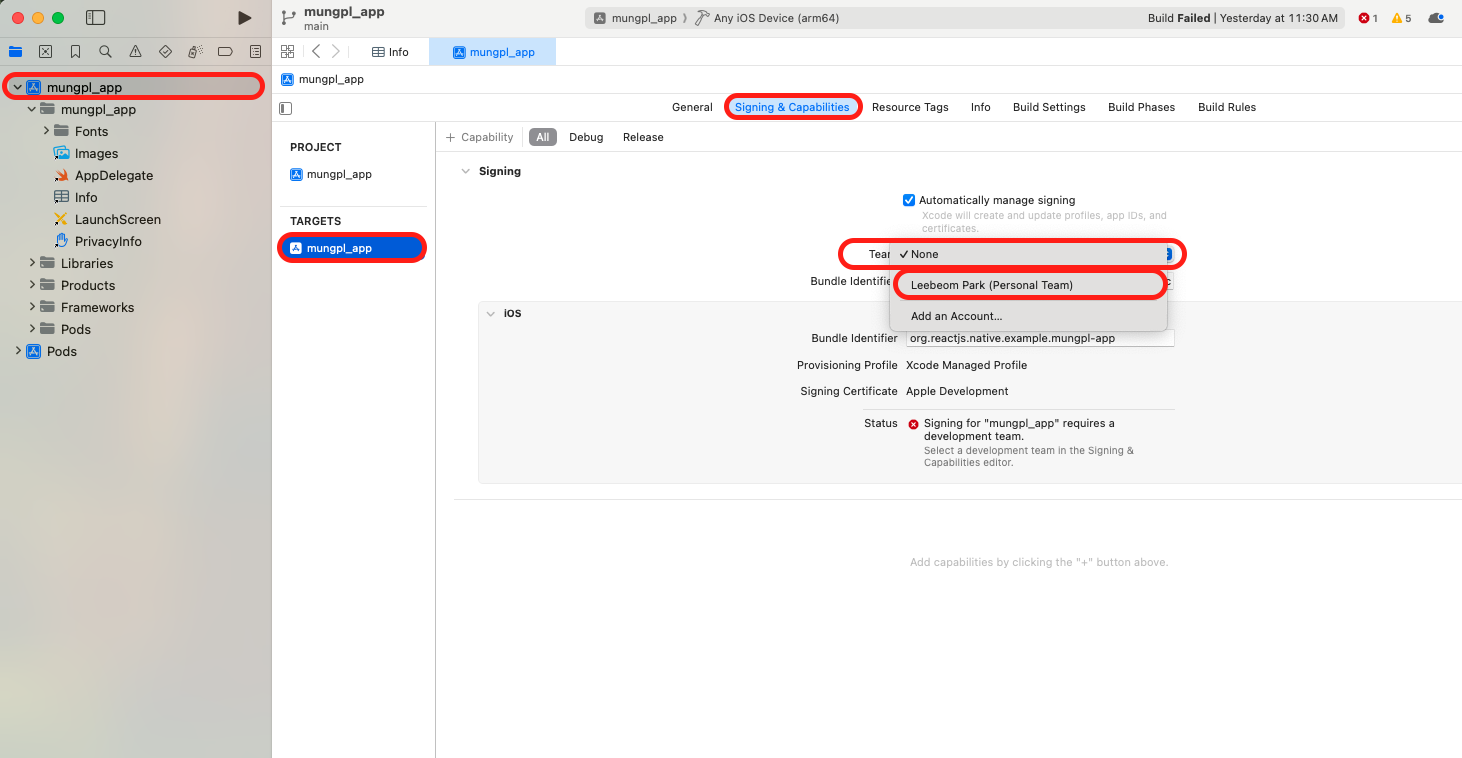This screenshot has height=758, width=1462.
Task: Switch to the Info editor tab
Action: 390,52
